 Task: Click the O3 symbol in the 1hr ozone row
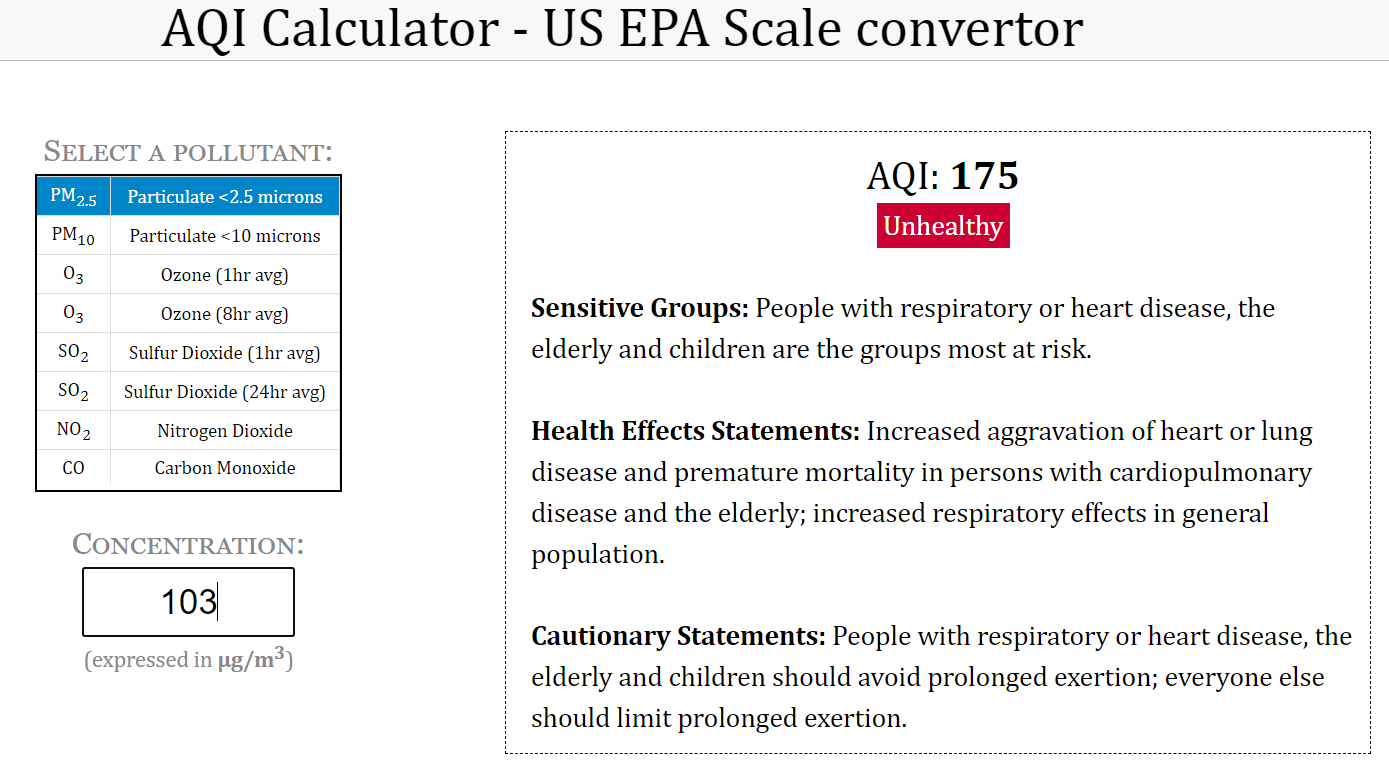point(74,275)
